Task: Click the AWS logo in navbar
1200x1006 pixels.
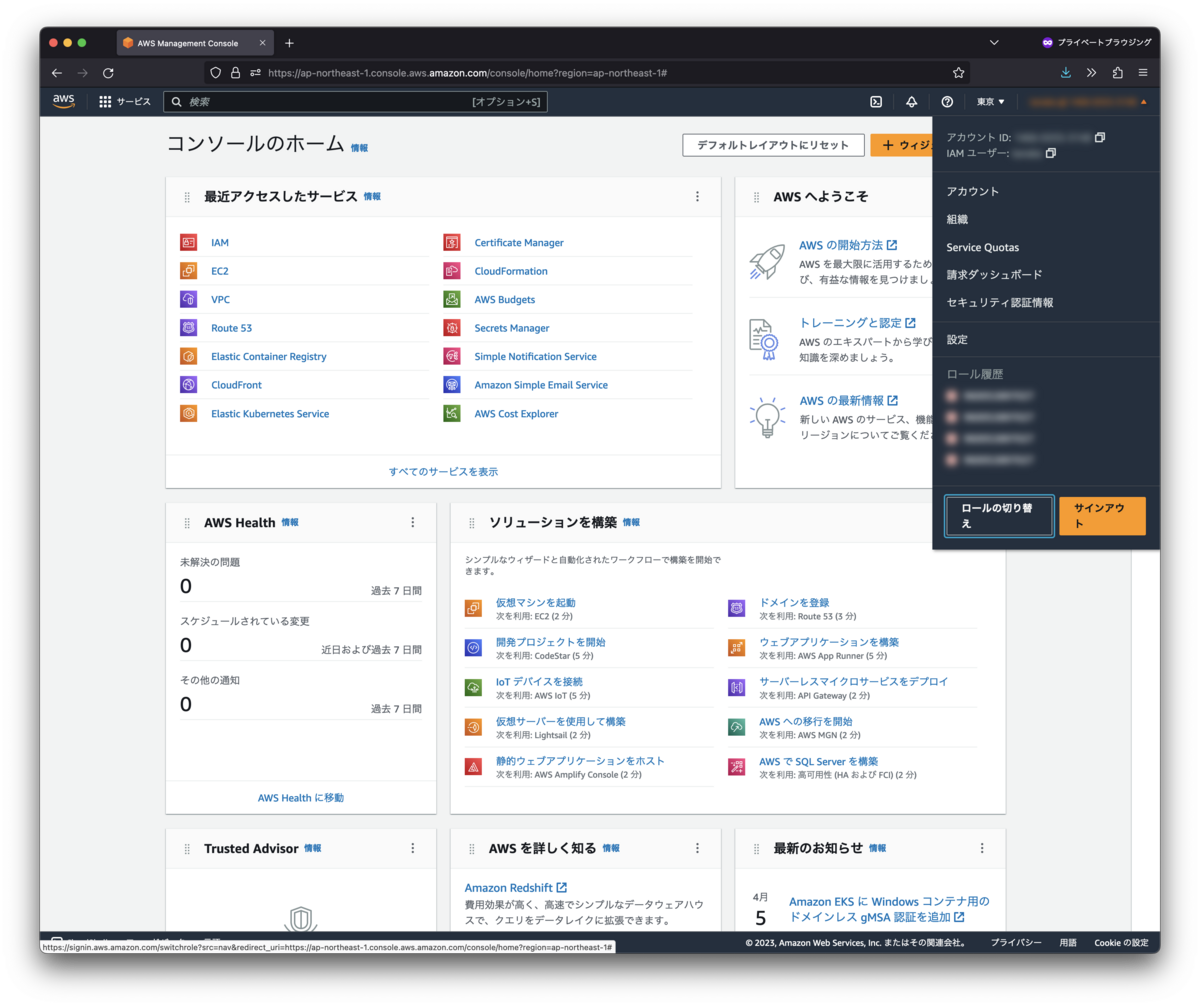Action: click(x=64, y=101)
